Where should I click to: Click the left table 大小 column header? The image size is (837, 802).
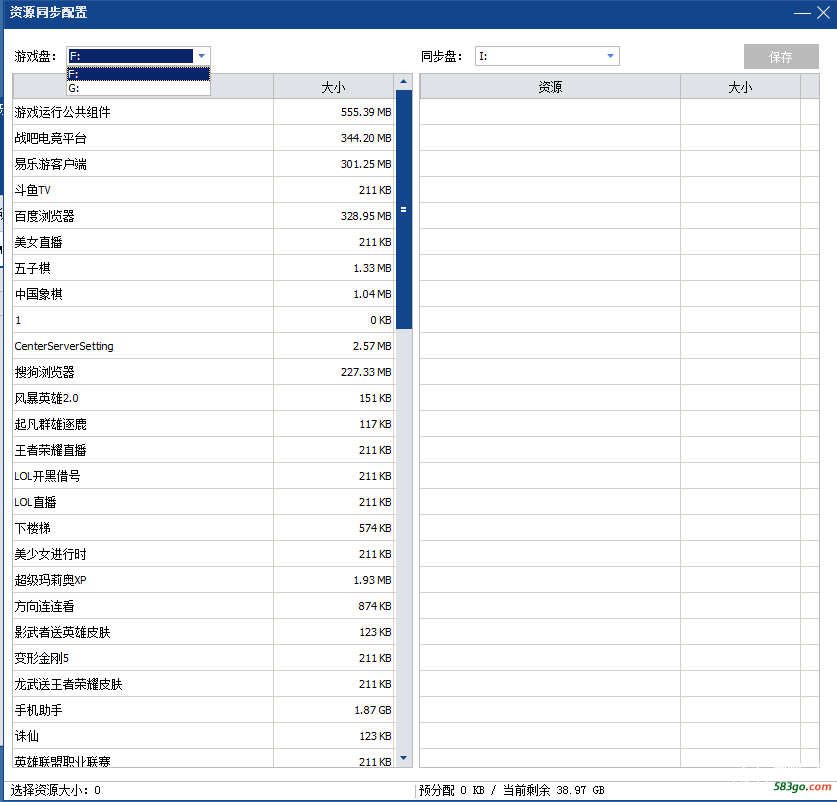click(334, 87)
